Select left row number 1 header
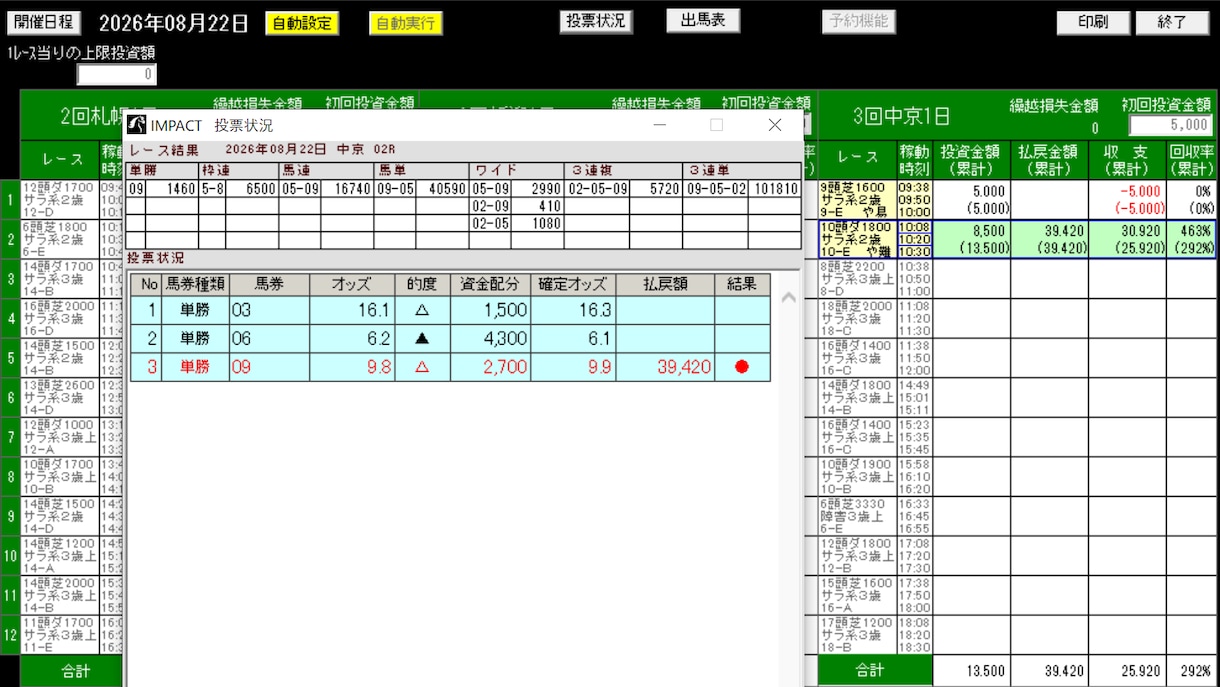The height and width of the screenshot is (687, 1220). pos(10,200)
